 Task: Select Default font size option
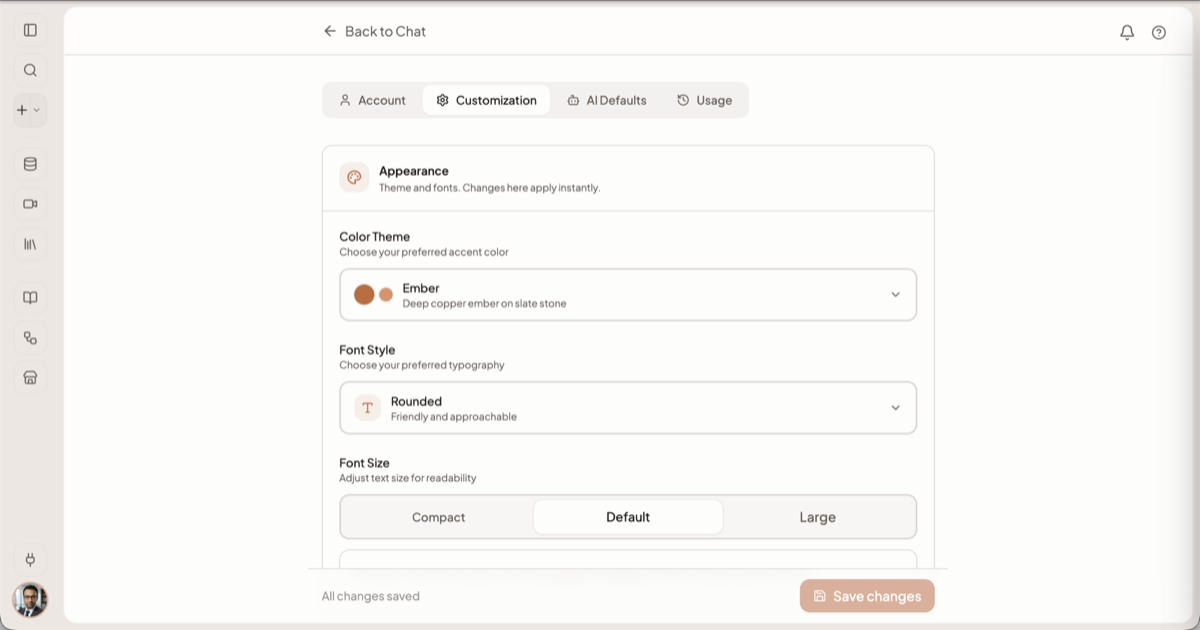pos(628,517)
